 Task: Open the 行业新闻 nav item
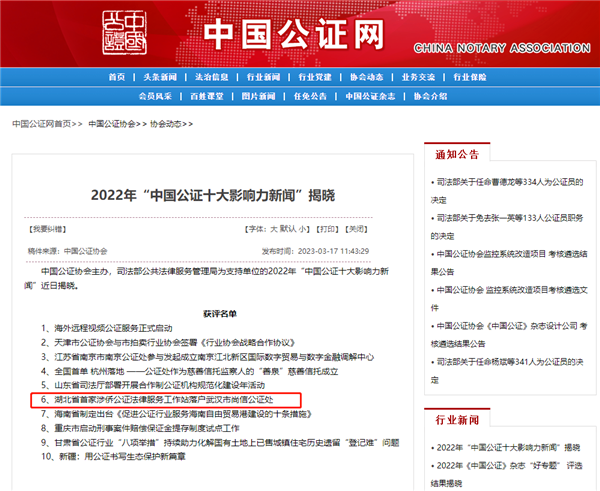tap(263, 77)
